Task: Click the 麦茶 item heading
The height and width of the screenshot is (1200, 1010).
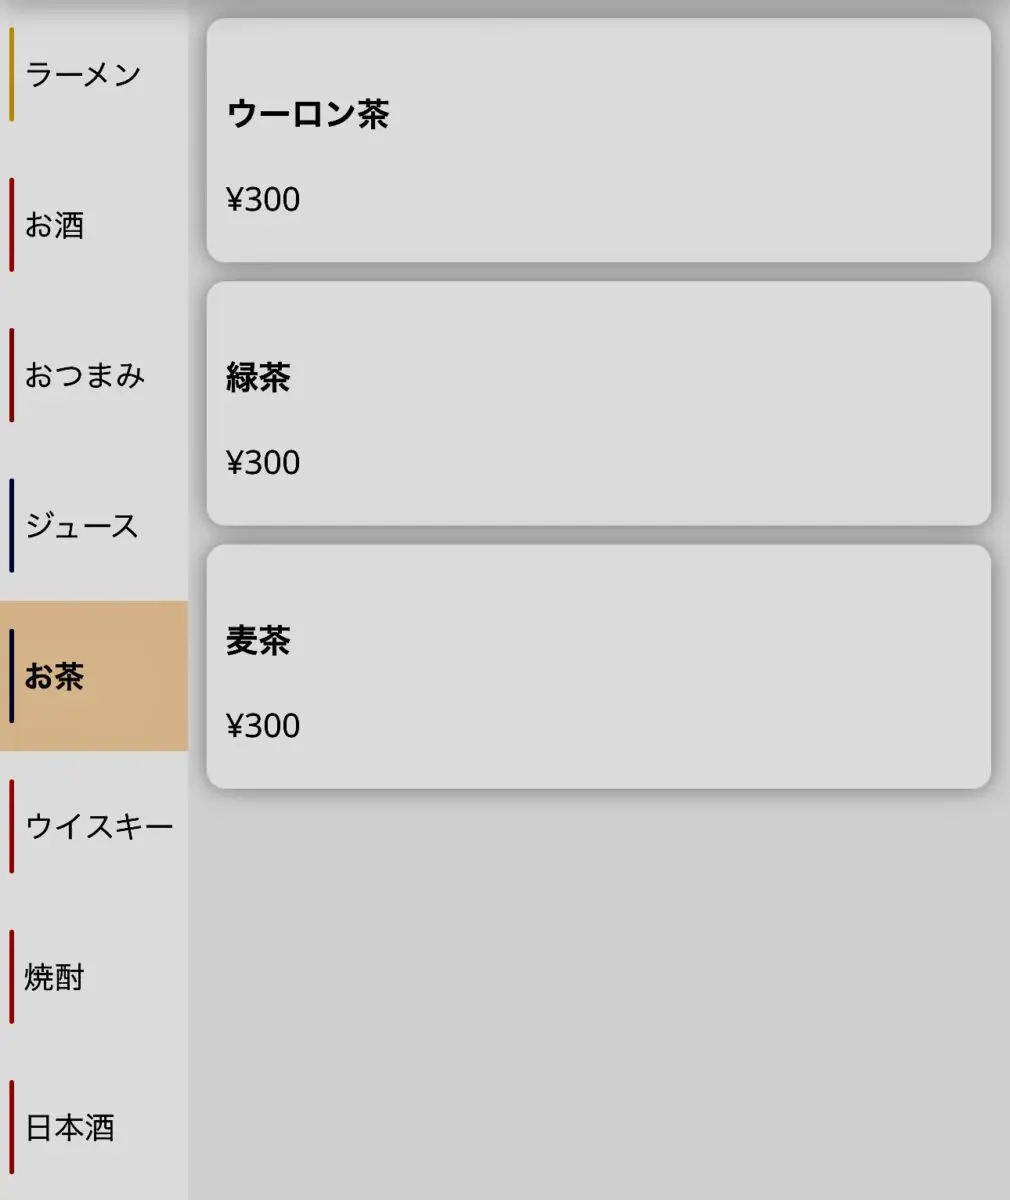Action: pyautogui.click(x=259, y=640)
